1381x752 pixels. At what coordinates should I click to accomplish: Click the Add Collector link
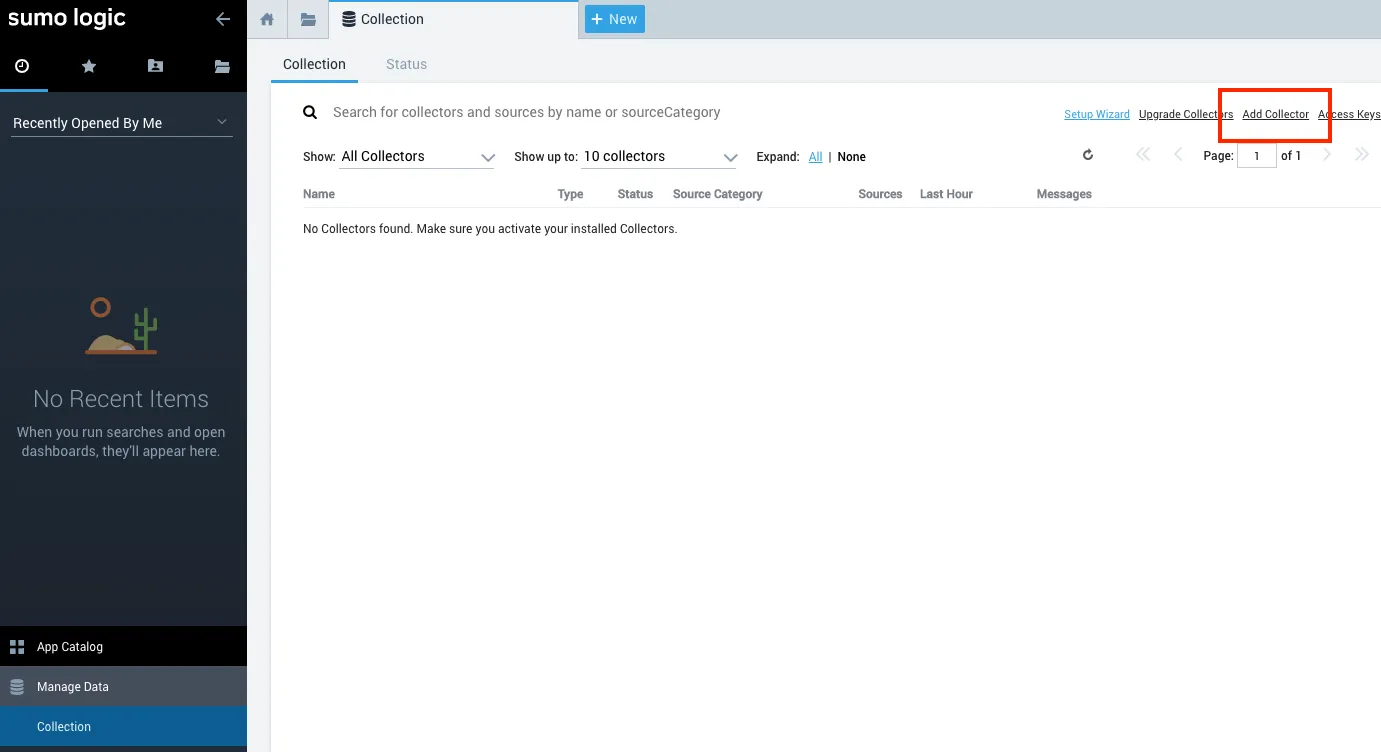point(1275,114)
